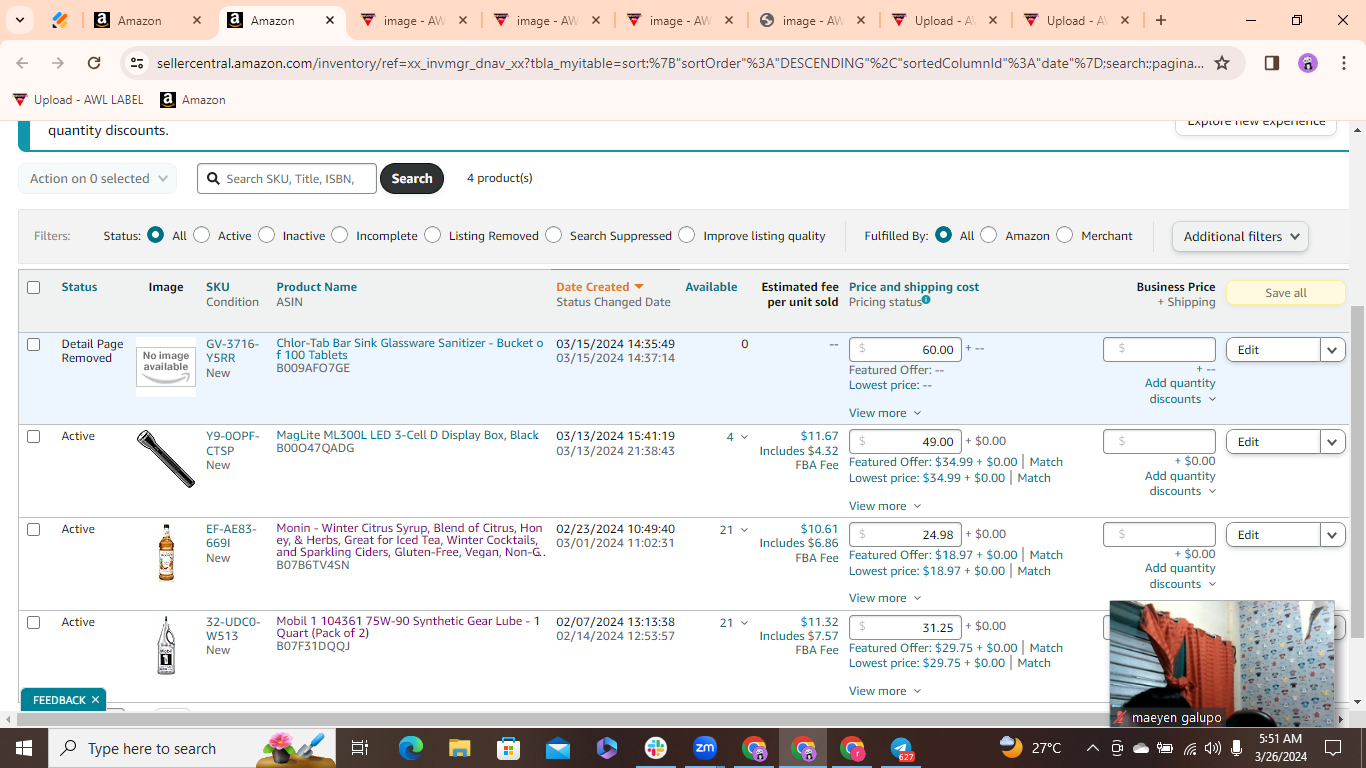Image resolution: width=1366 pixels, height=768 pixels.
Task: Bookmark this page with the star icon
Action: pyautogui.click(x=1222, y=63)
